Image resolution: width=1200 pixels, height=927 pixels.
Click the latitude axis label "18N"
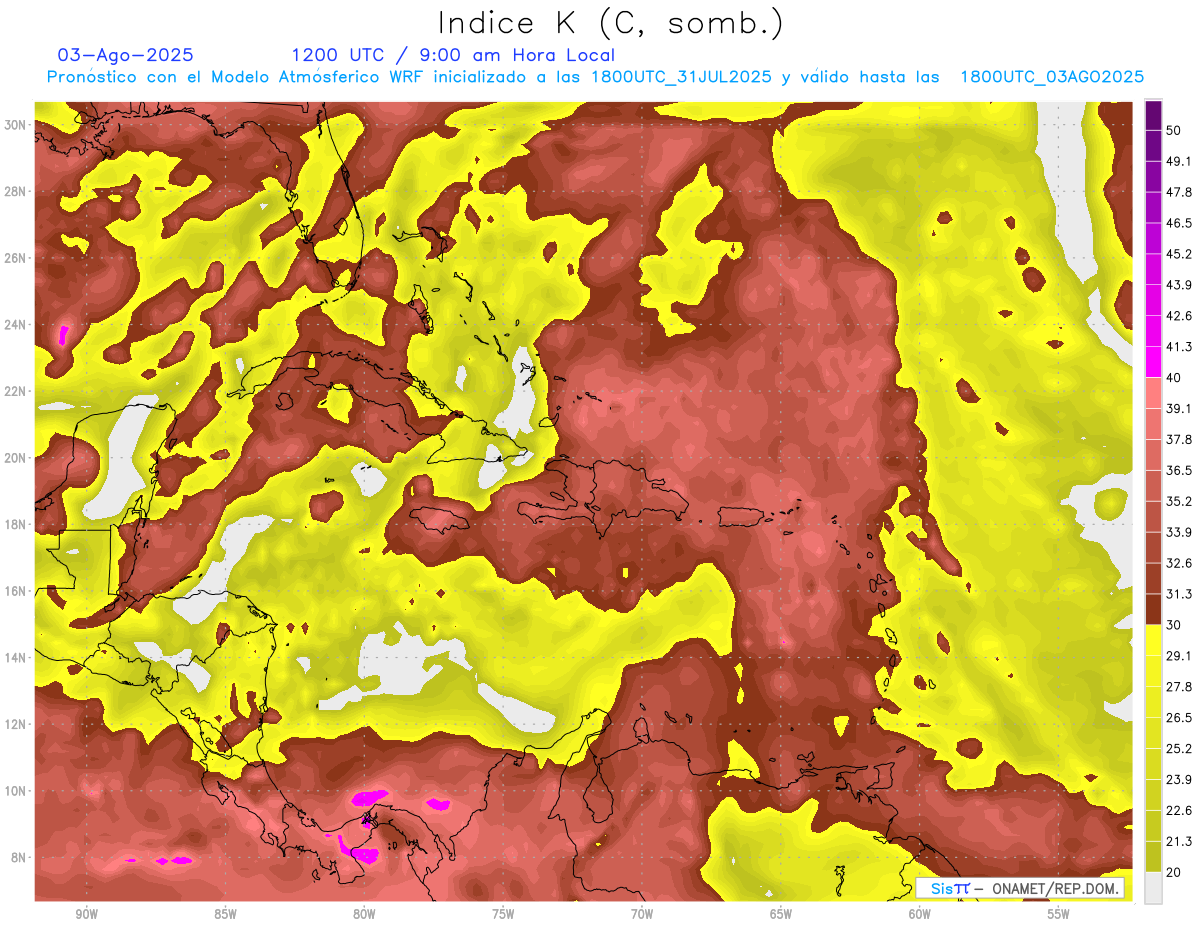pos(15,524)
